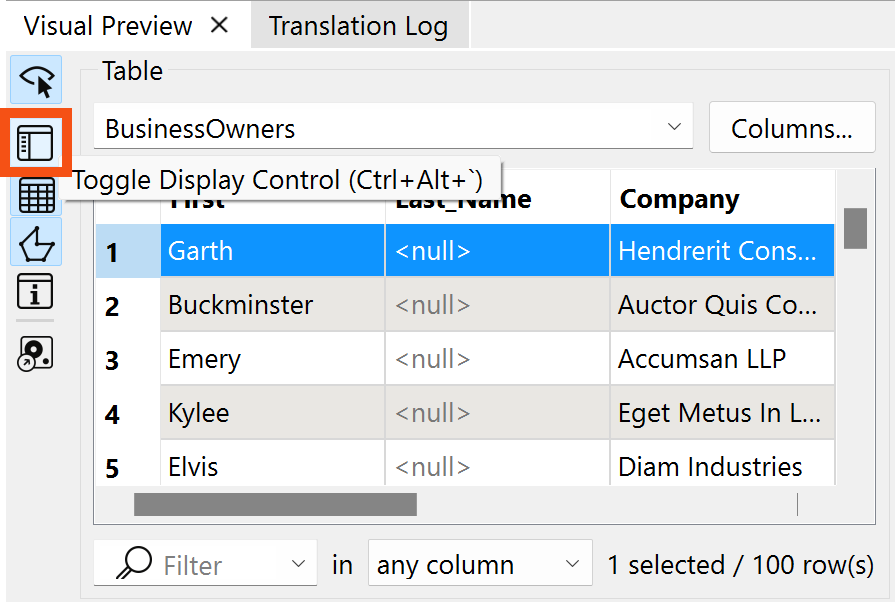
Task: Open the BusinessOwners table dropdown
Action: pos(392,128)
